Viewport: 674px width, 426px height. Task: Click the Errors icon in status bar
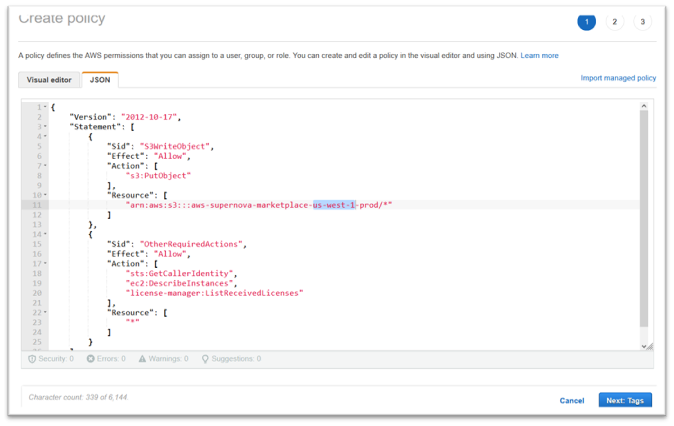coord(91,358)
